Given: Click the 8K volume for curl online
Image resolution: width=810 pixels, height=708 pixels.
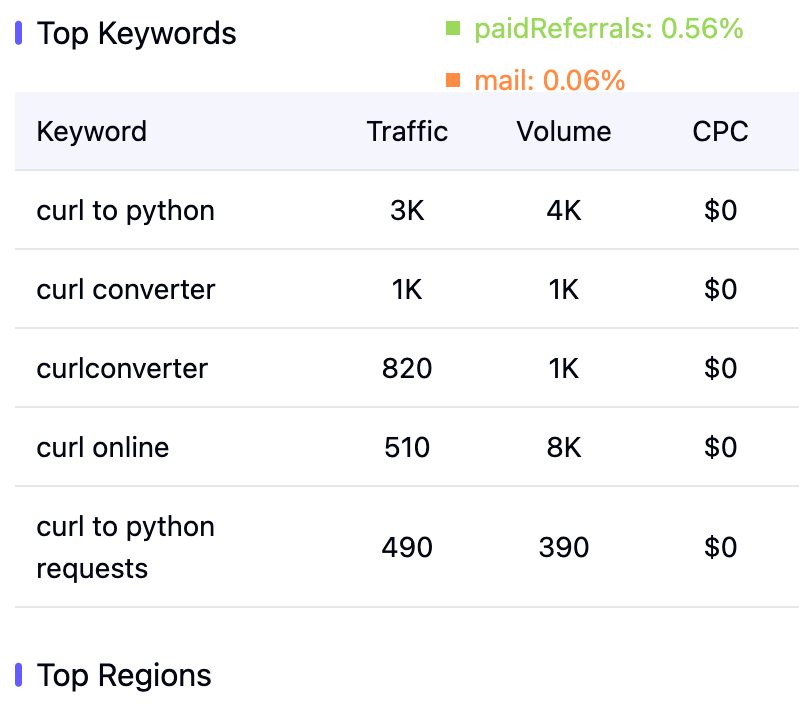Looking at the screenshot, I should [x=564, y=447].
